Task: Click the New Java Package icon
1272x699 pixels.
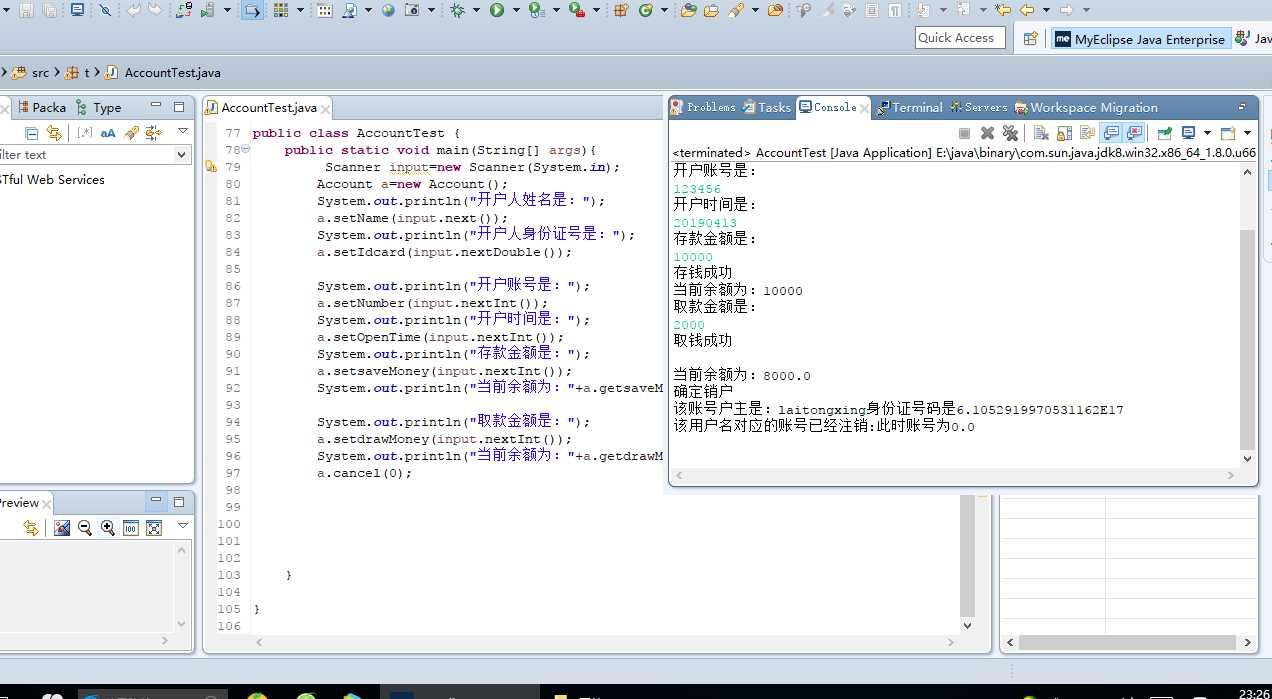Action: [620, 10]
